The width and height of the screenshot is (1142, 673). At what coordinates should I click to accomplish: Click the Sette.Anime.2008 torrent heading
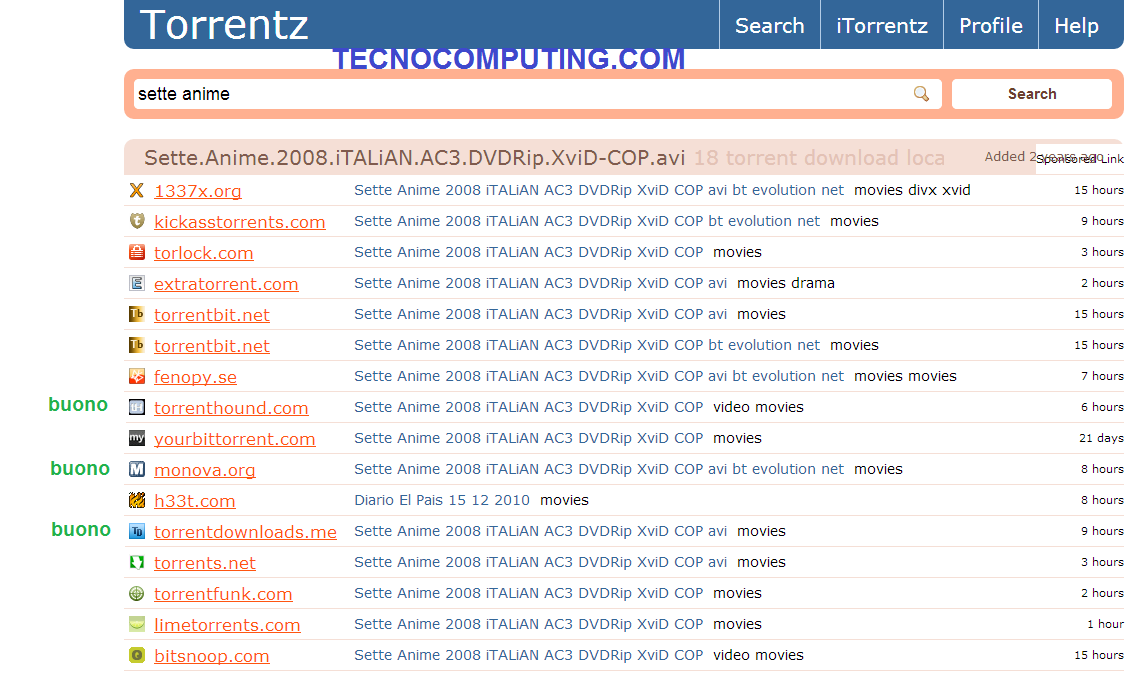pos(414,158)
